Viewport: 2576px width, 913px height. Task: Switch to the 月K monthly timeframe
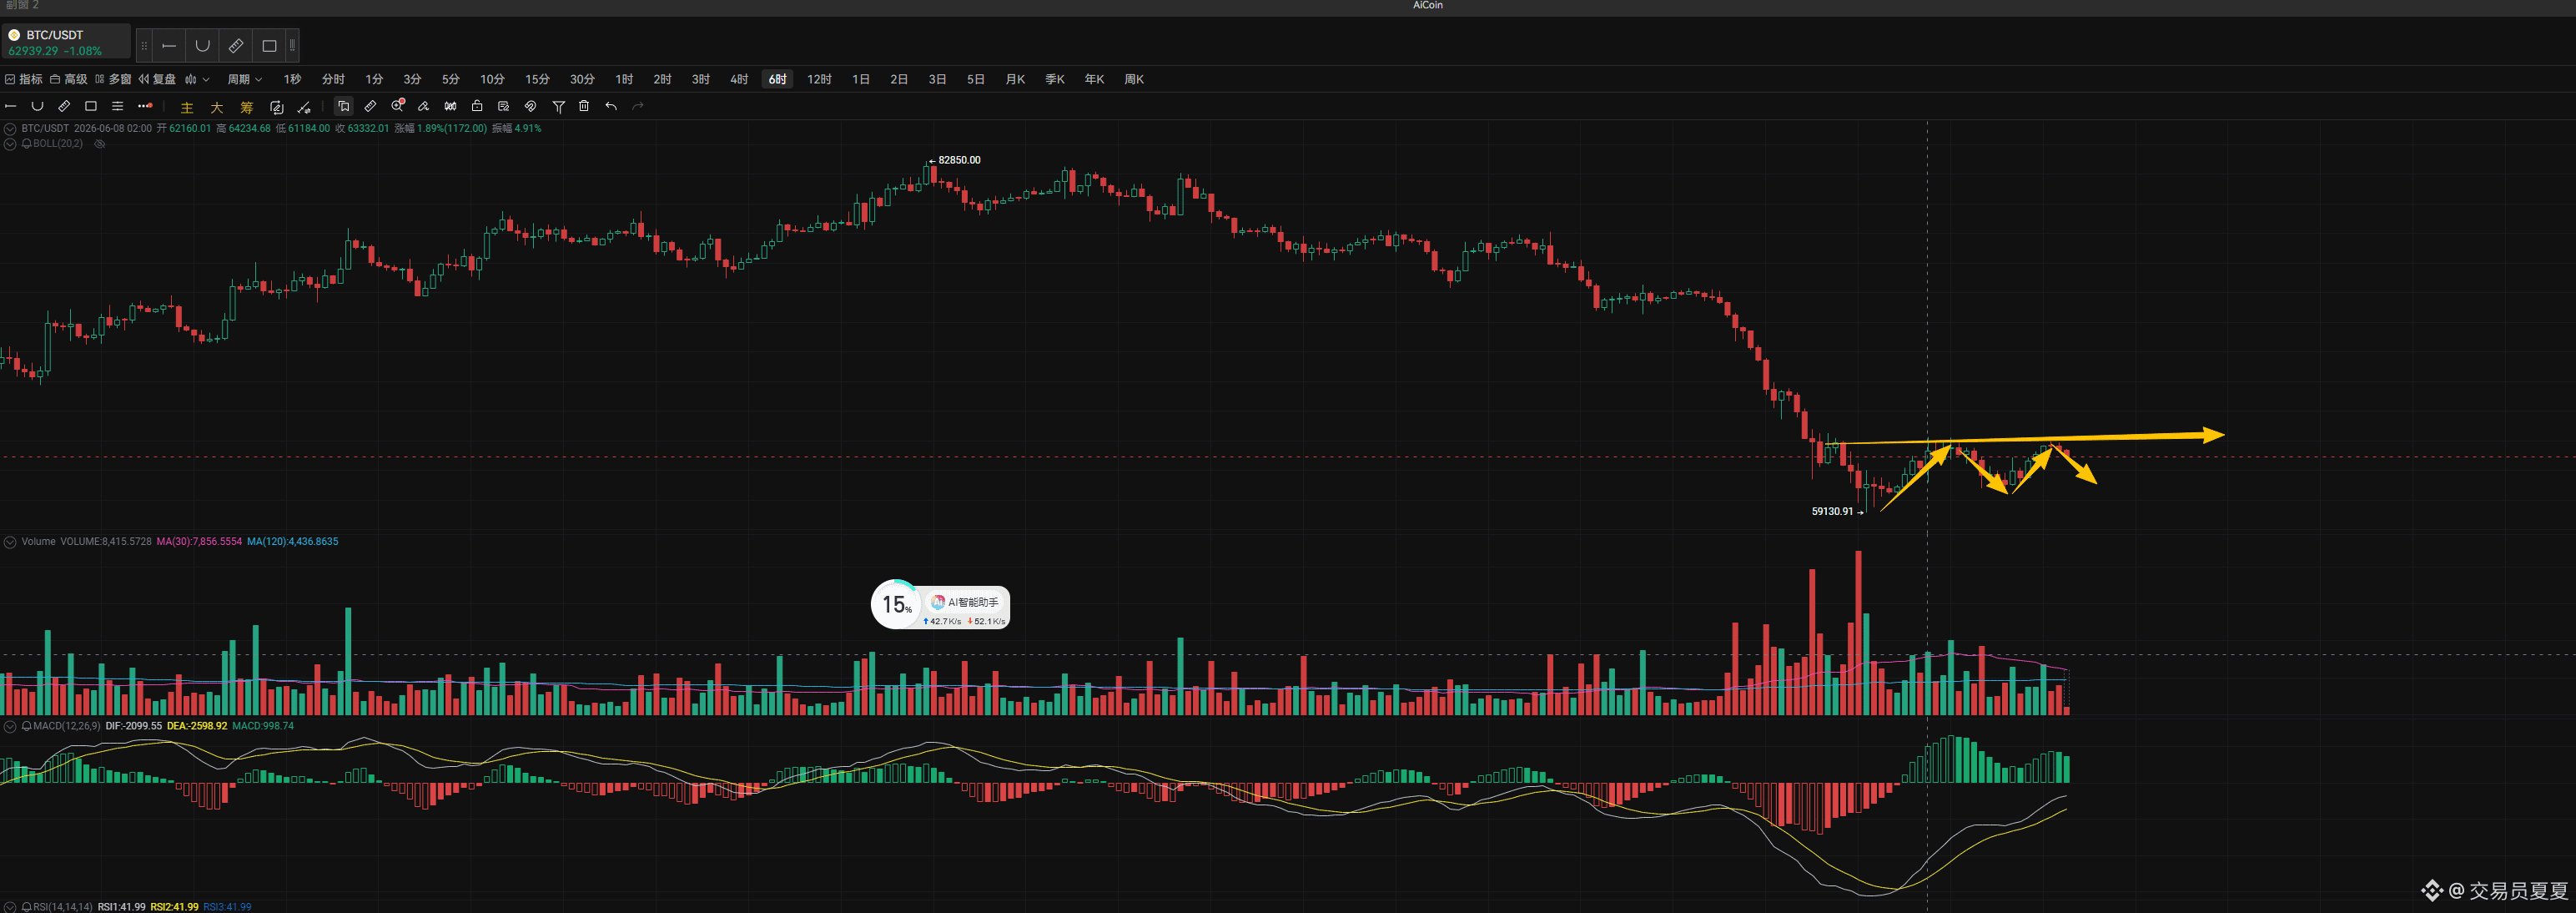point(1015,79)
